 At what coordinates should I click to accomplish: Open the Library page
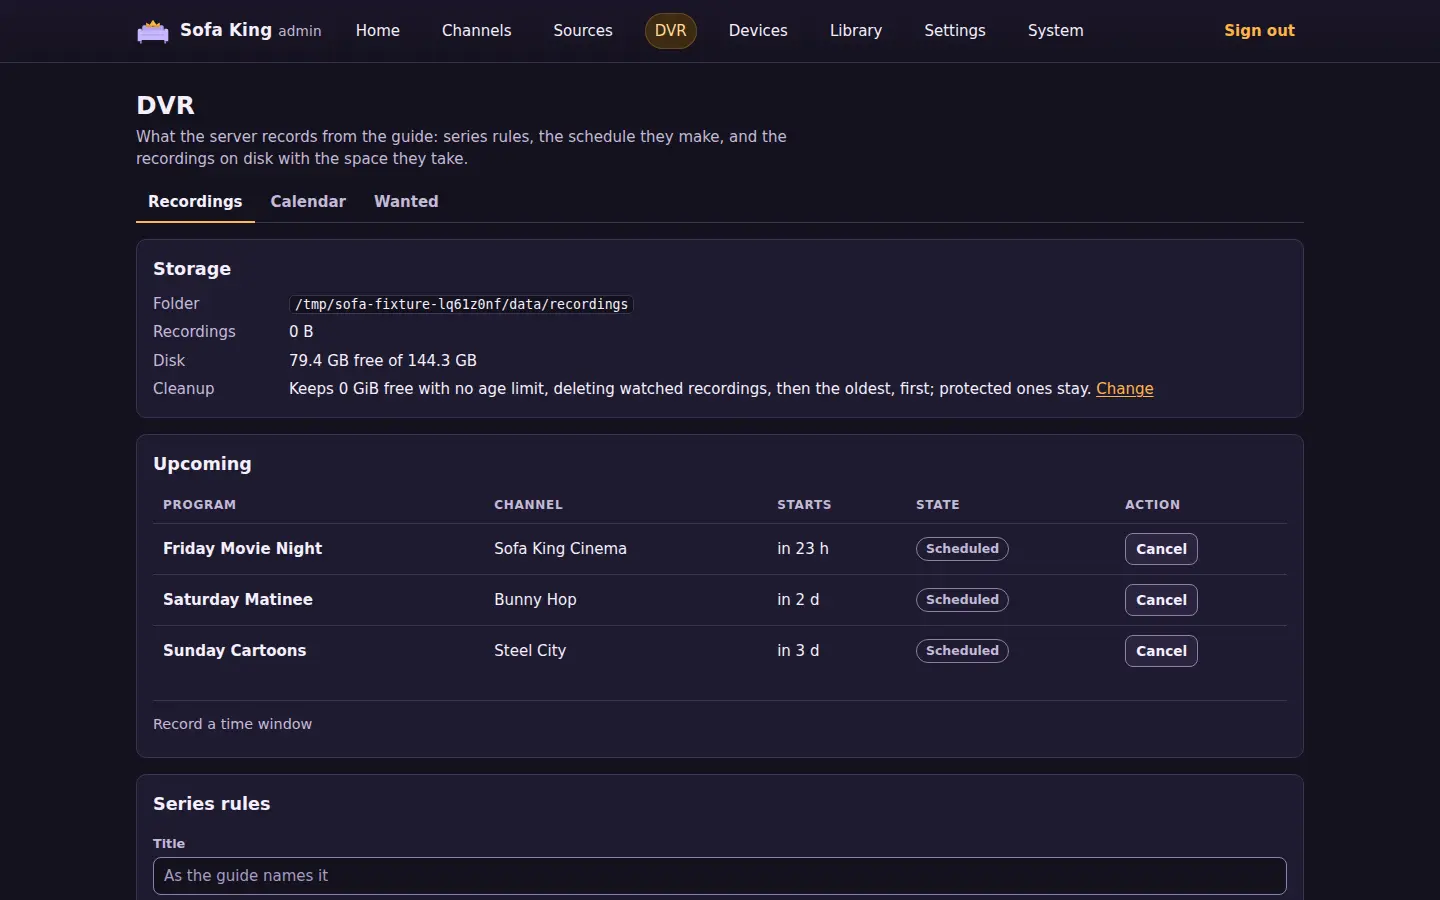[x=856, y=31]
